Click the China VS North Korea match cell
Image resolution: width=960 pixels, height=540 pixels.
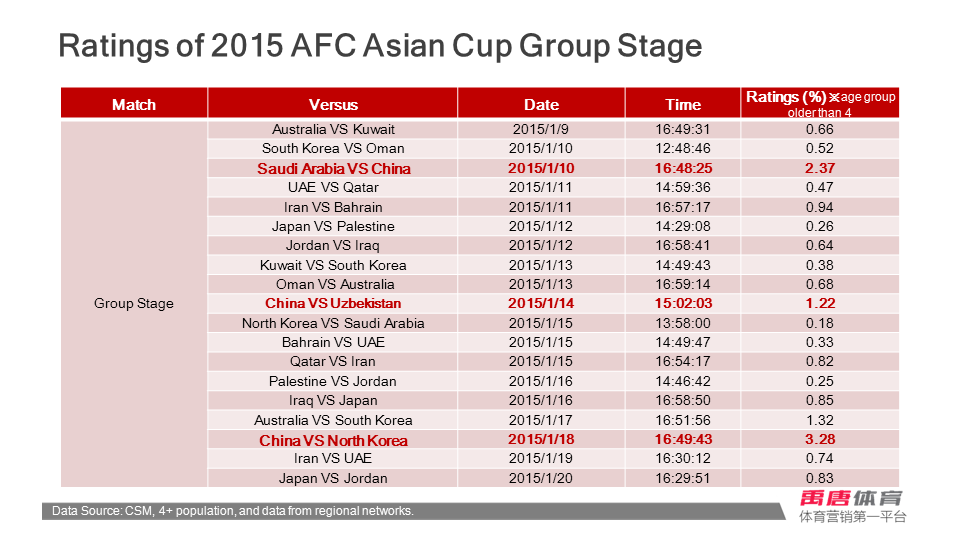pos(333,440)
